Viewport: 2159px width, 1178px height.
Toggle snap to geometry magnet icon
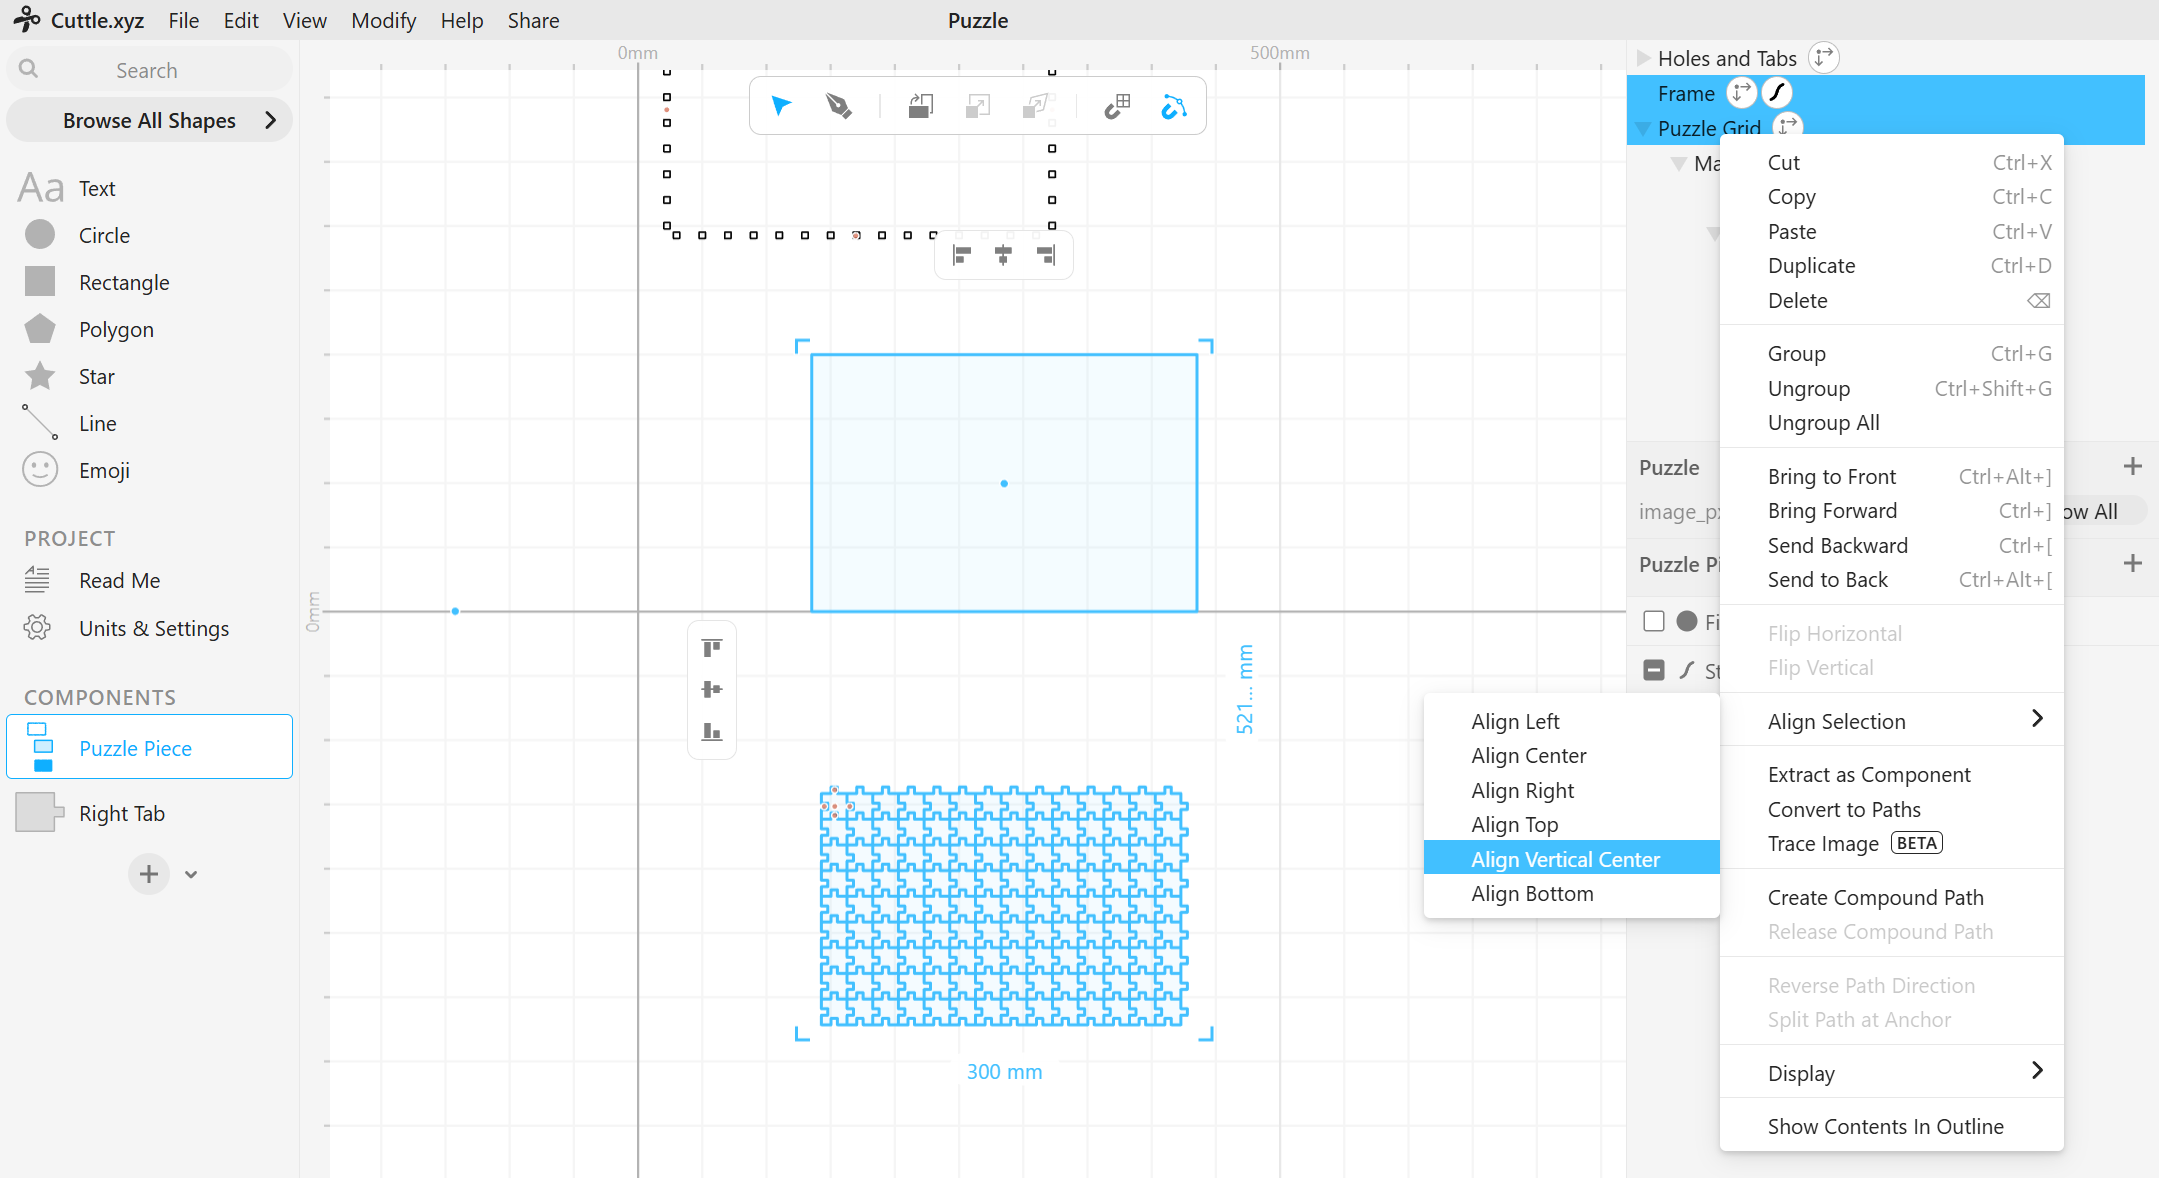1174,105
